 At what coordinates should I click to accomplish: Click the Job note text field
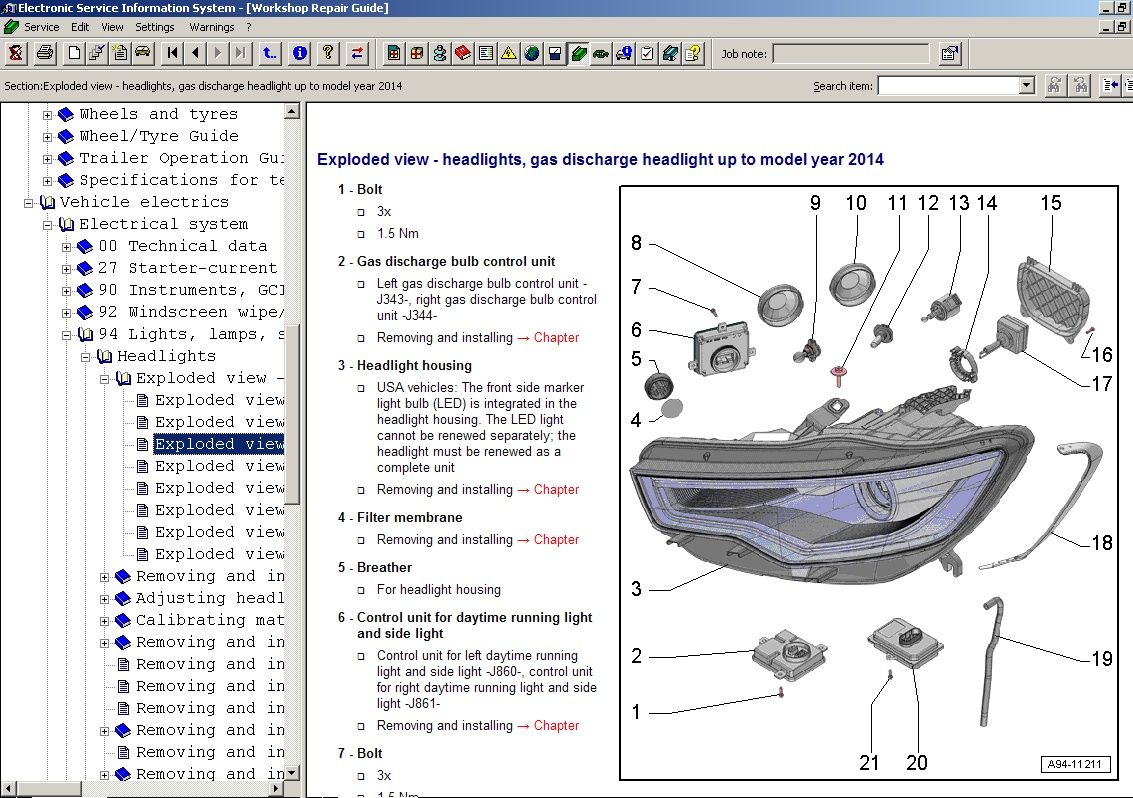pyautogui.click(x=850, y=53)
